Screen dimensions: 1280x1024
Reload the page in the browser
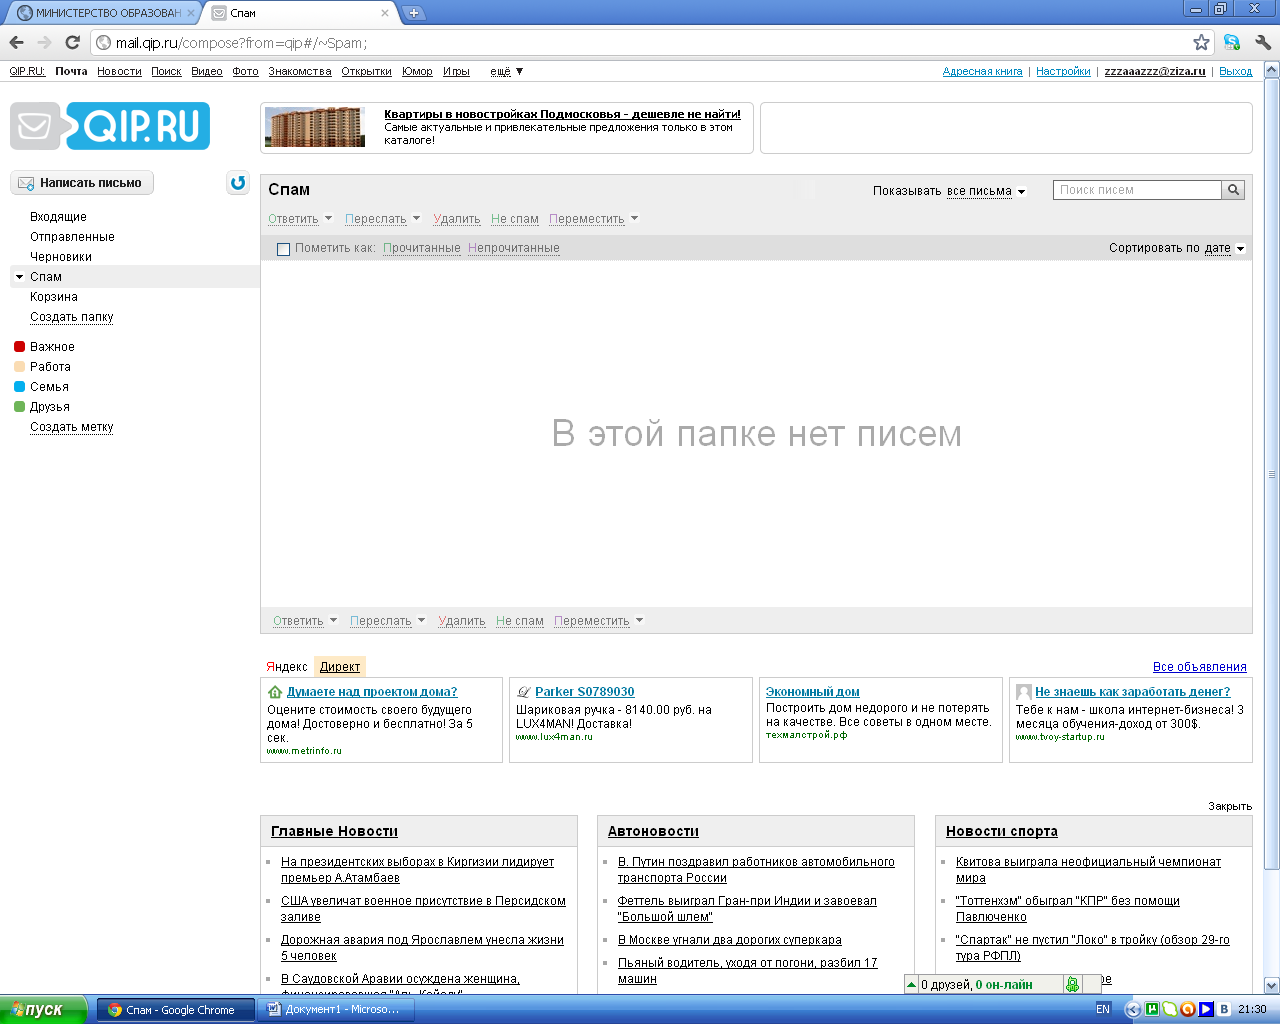coord(72,42)
